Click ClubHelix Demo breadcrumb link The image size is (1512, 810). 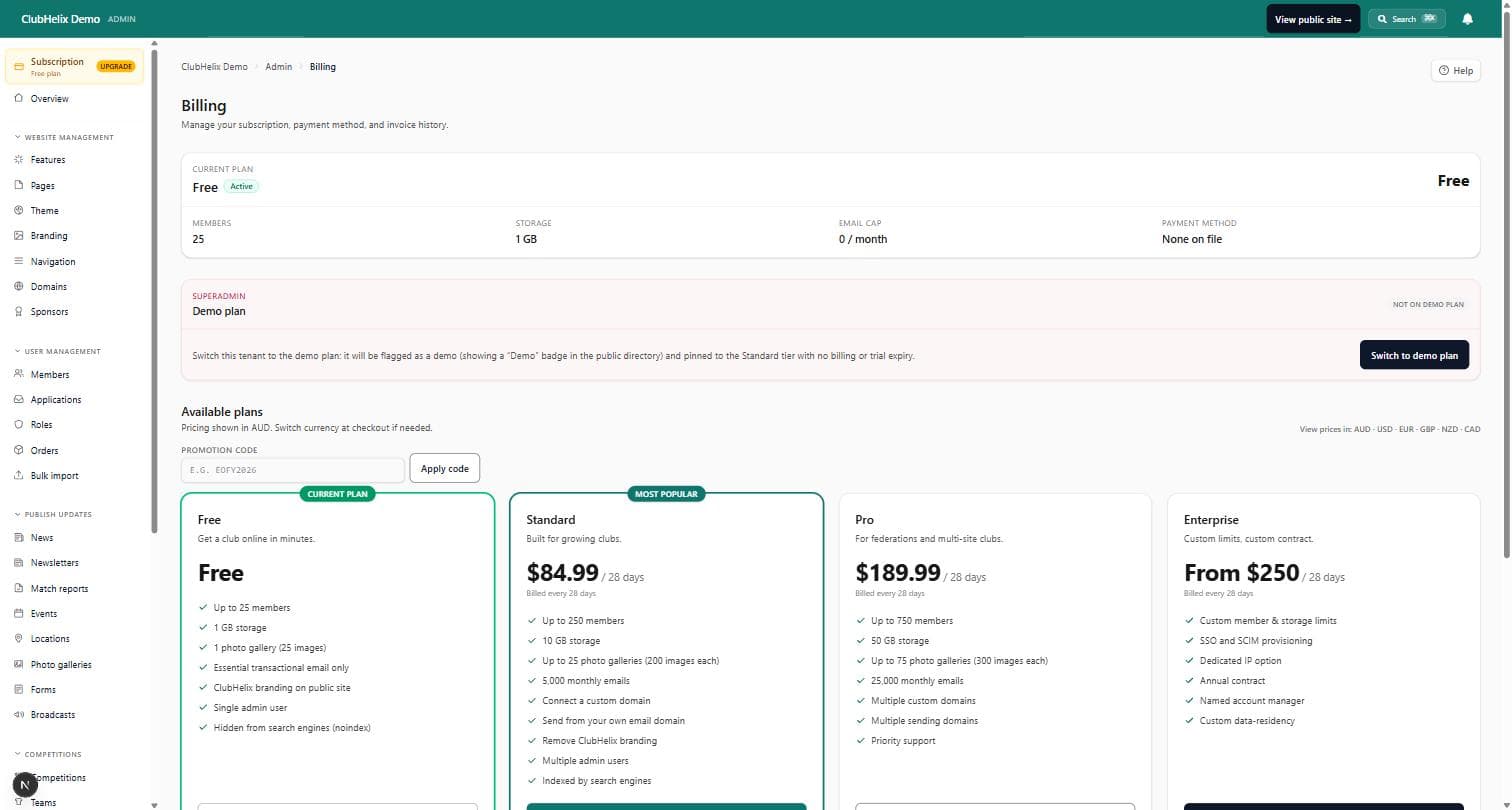(214, 67)
